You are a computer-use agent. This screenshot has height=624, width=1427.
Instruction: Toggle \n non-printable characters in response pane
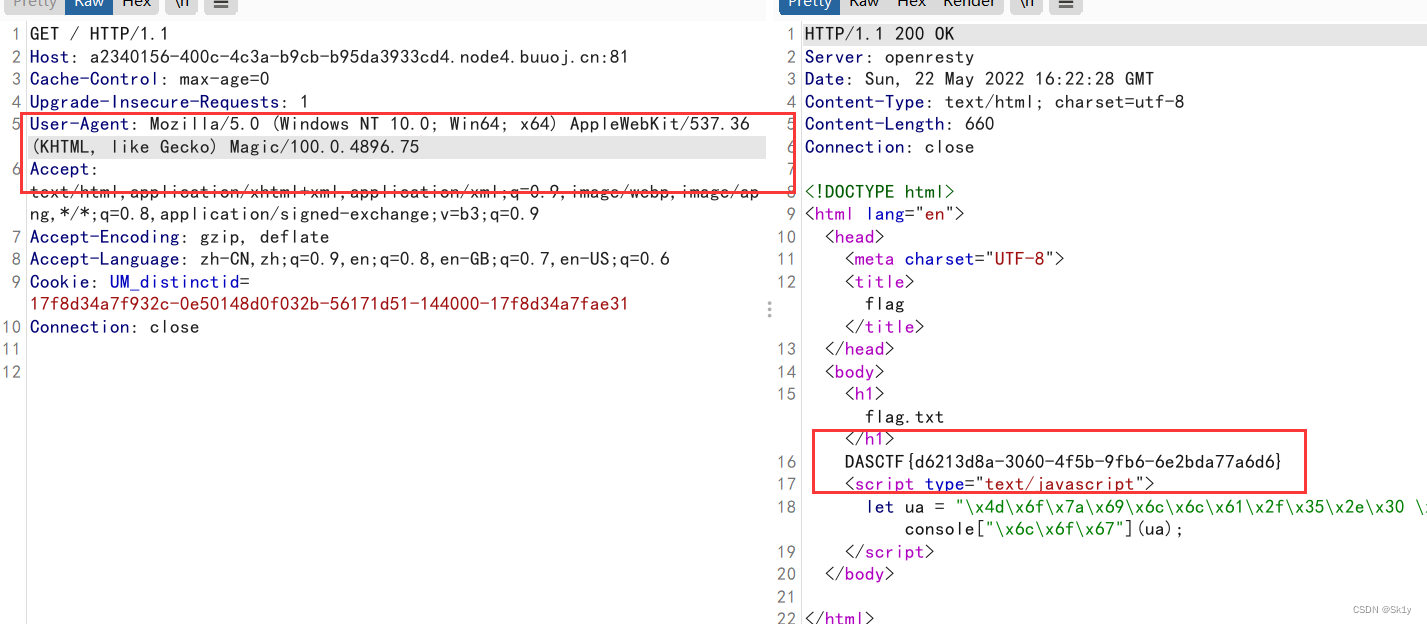tap(1027, 4)
